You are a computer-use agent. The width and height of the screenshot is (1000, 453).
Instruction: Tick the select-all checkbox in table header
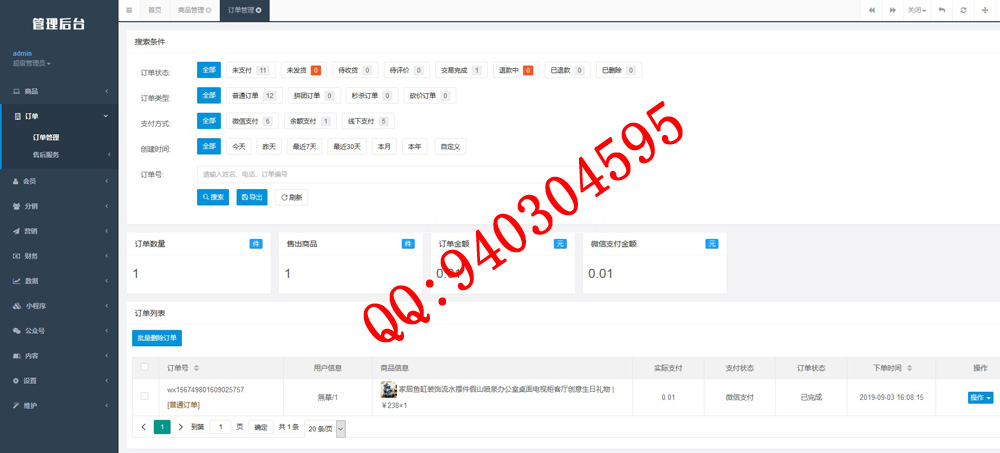145,367
